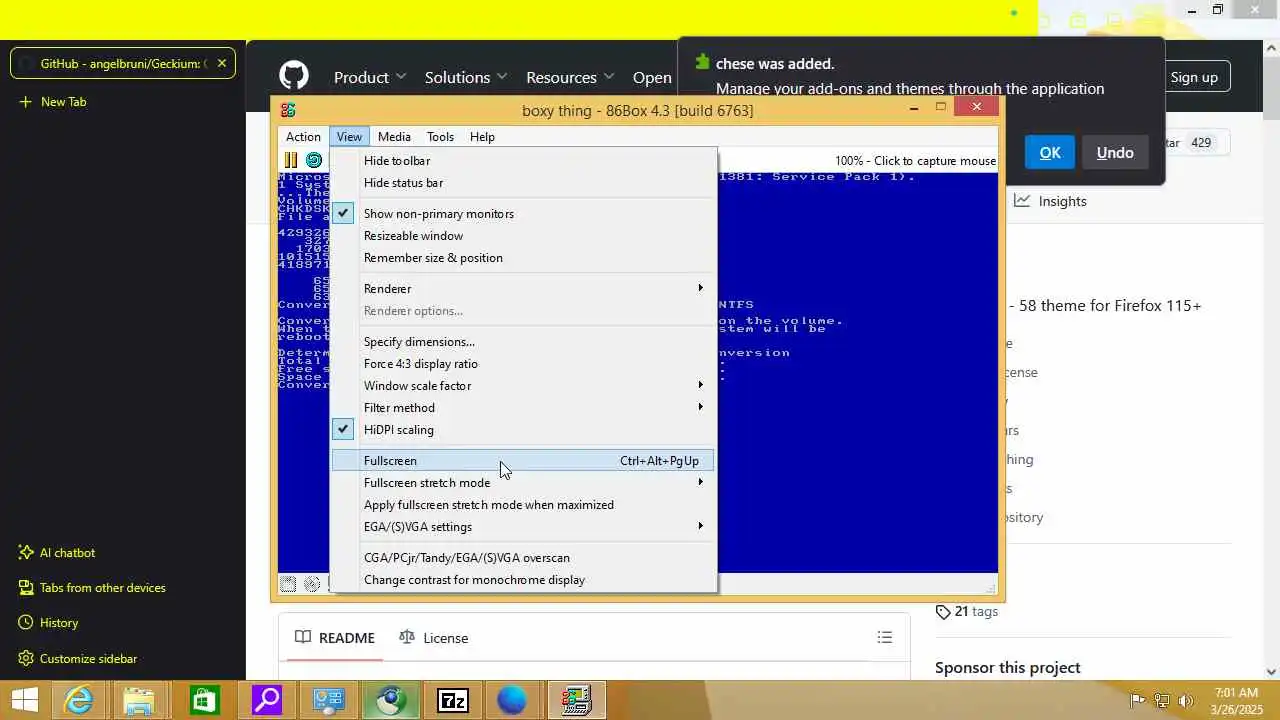Expand the Fullscreen stretch mode submenu

(523, 482)
